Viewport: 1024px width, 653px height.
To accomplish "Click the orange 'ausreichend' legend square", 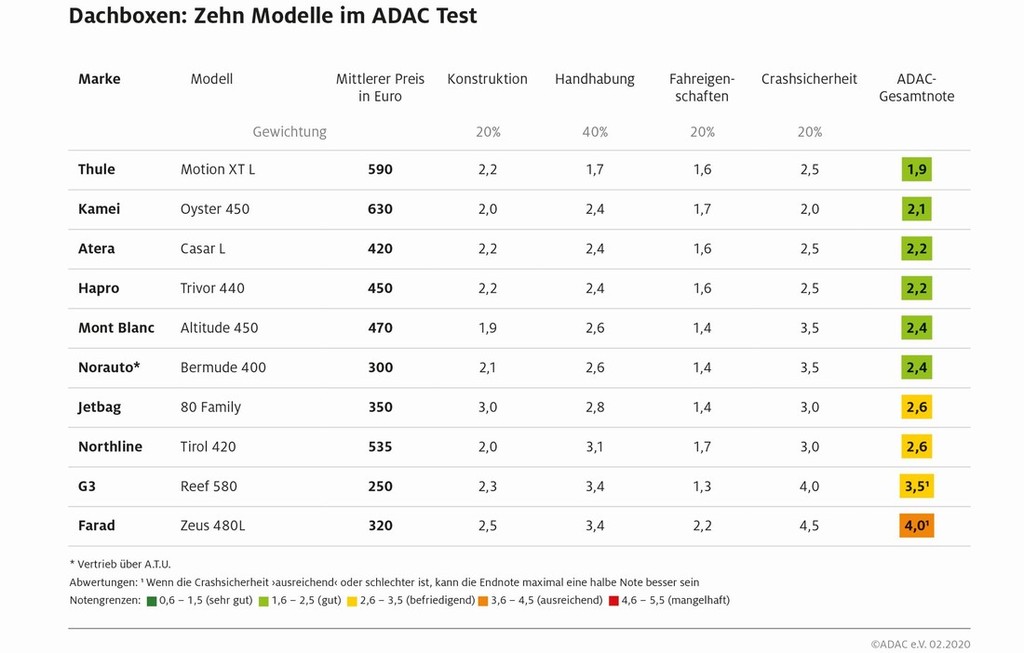I will pos(486,601).
